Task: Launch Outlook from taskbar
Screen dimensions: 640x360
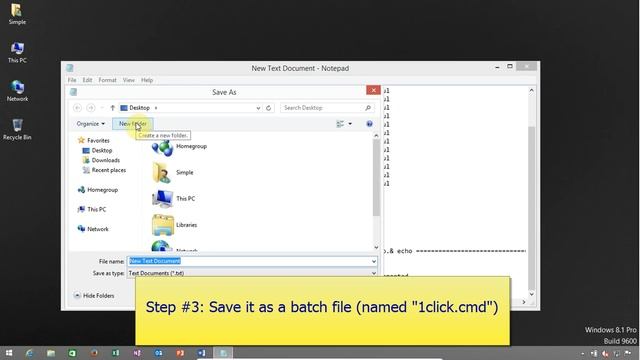Action: (158, 353)
